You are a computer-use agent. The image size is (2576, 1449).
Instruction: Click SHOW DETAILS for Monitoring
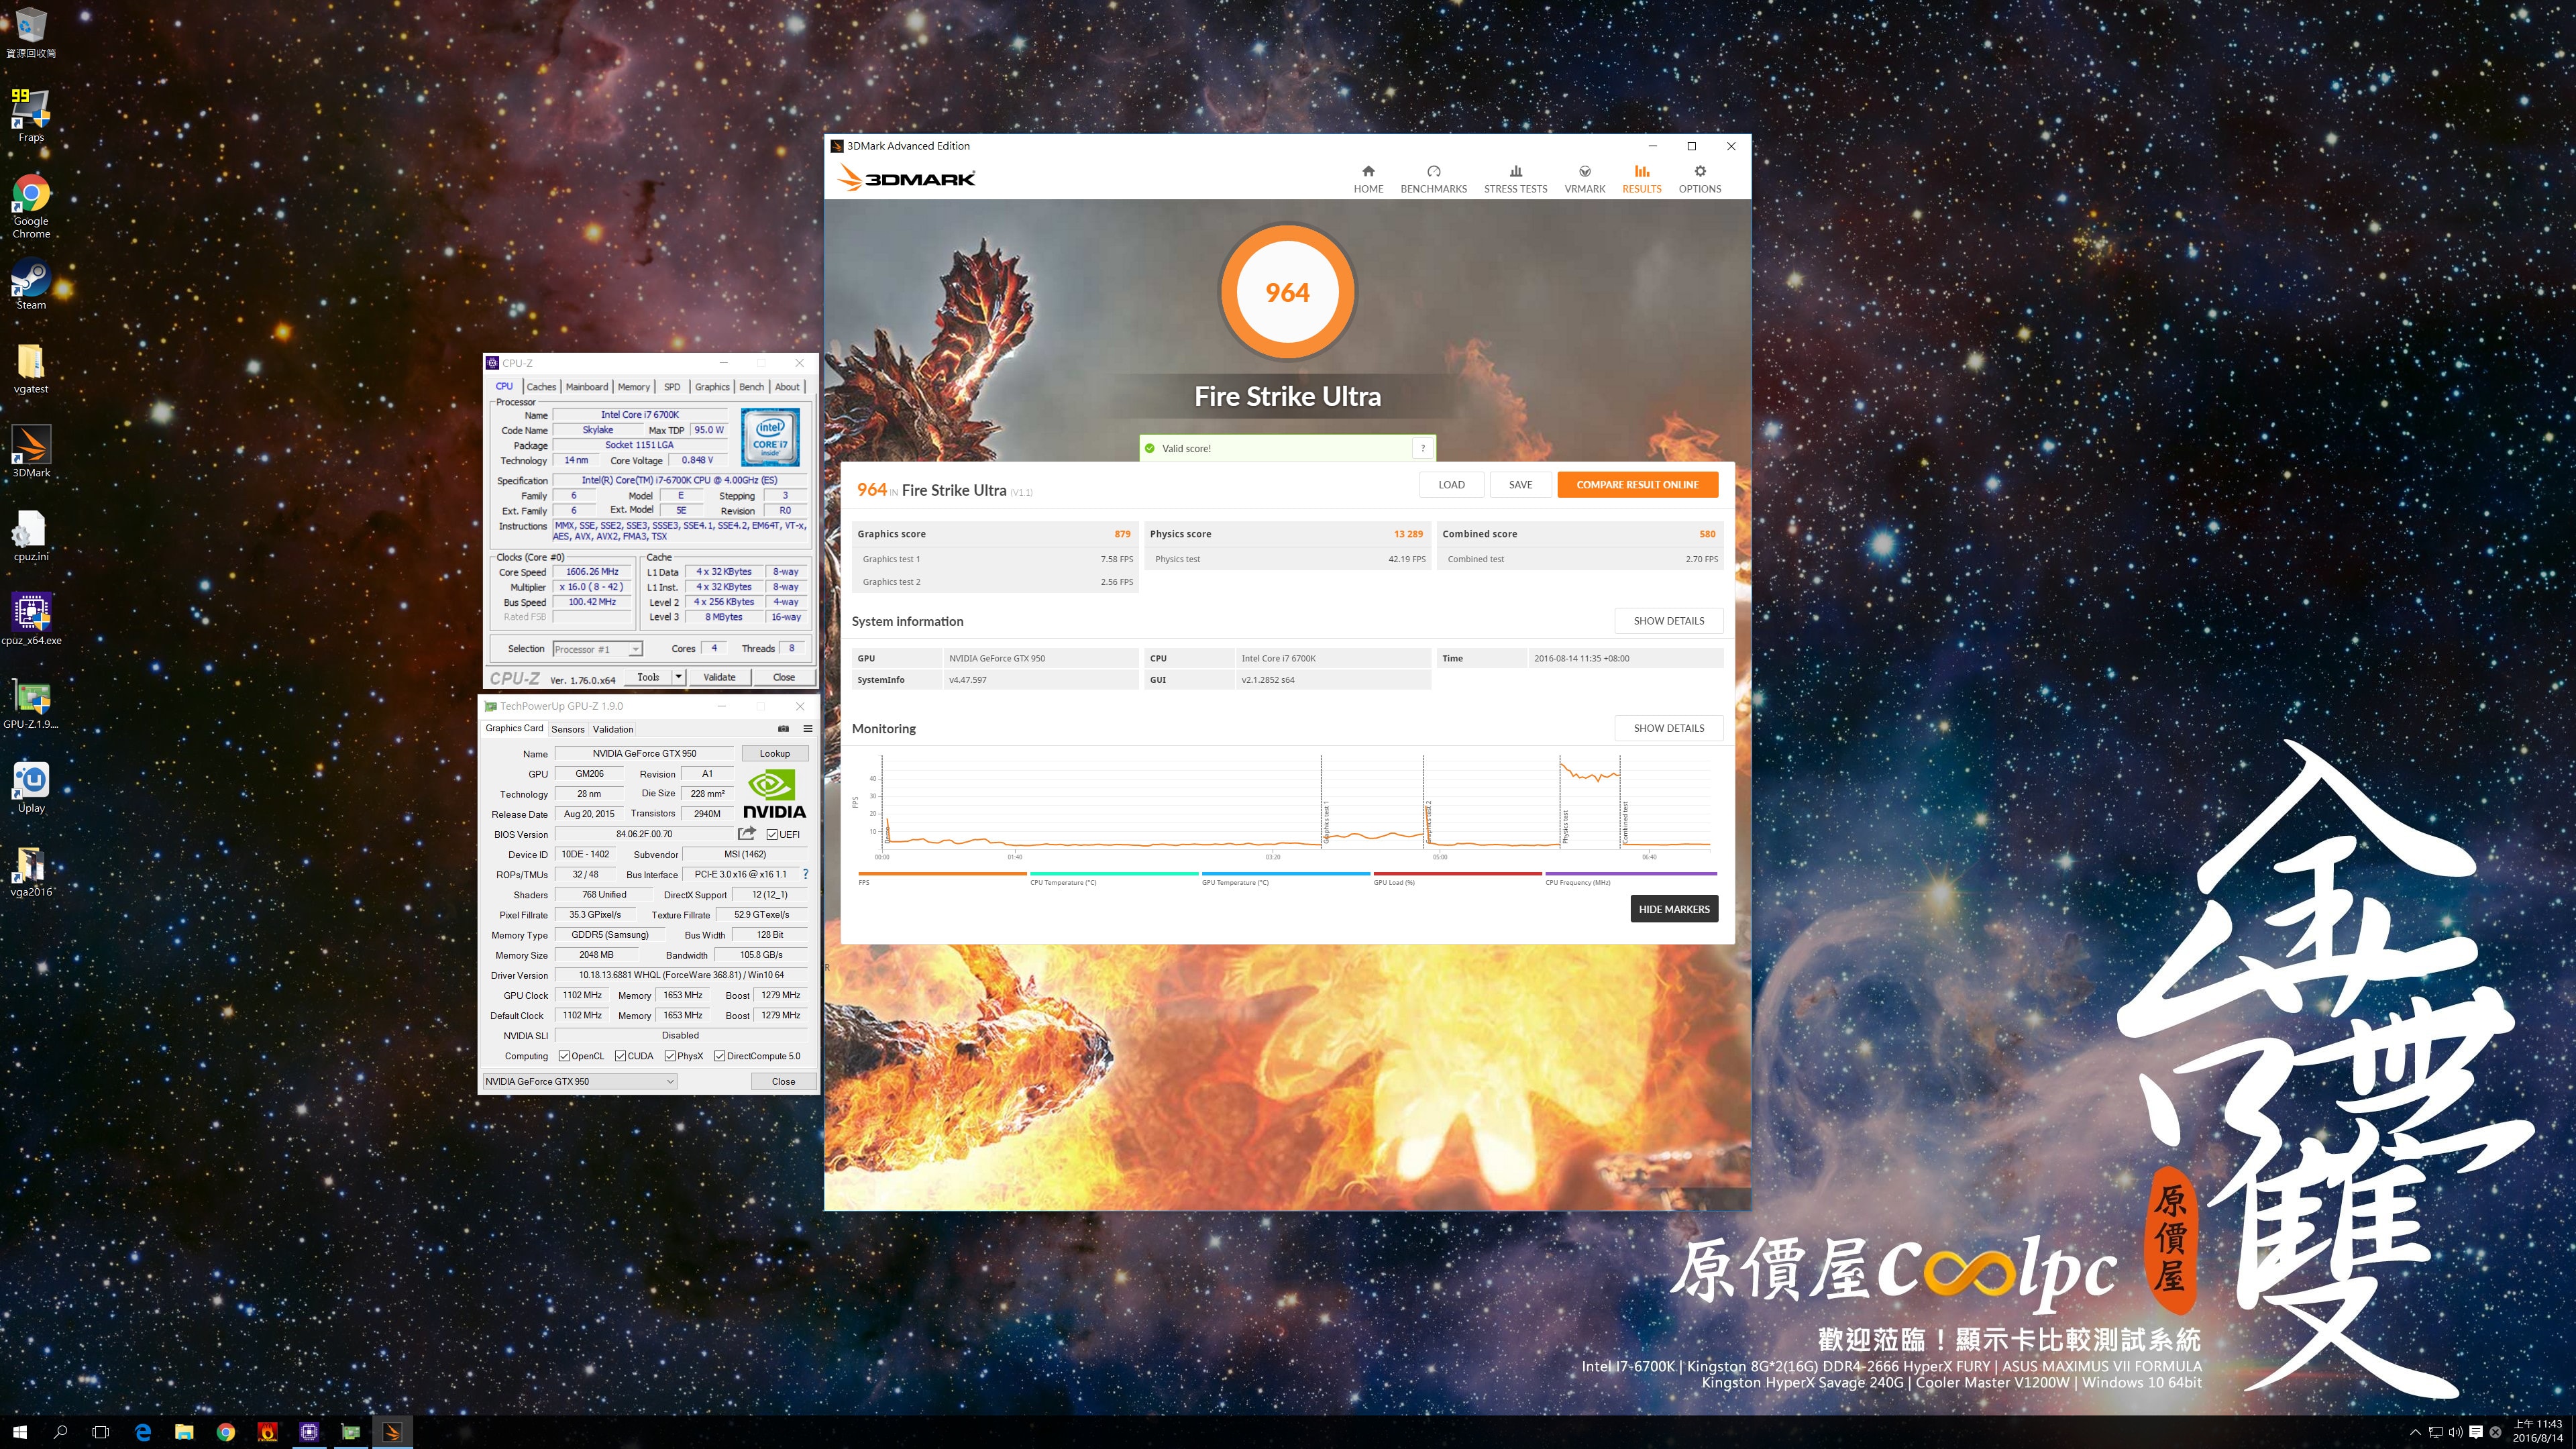1668,728
